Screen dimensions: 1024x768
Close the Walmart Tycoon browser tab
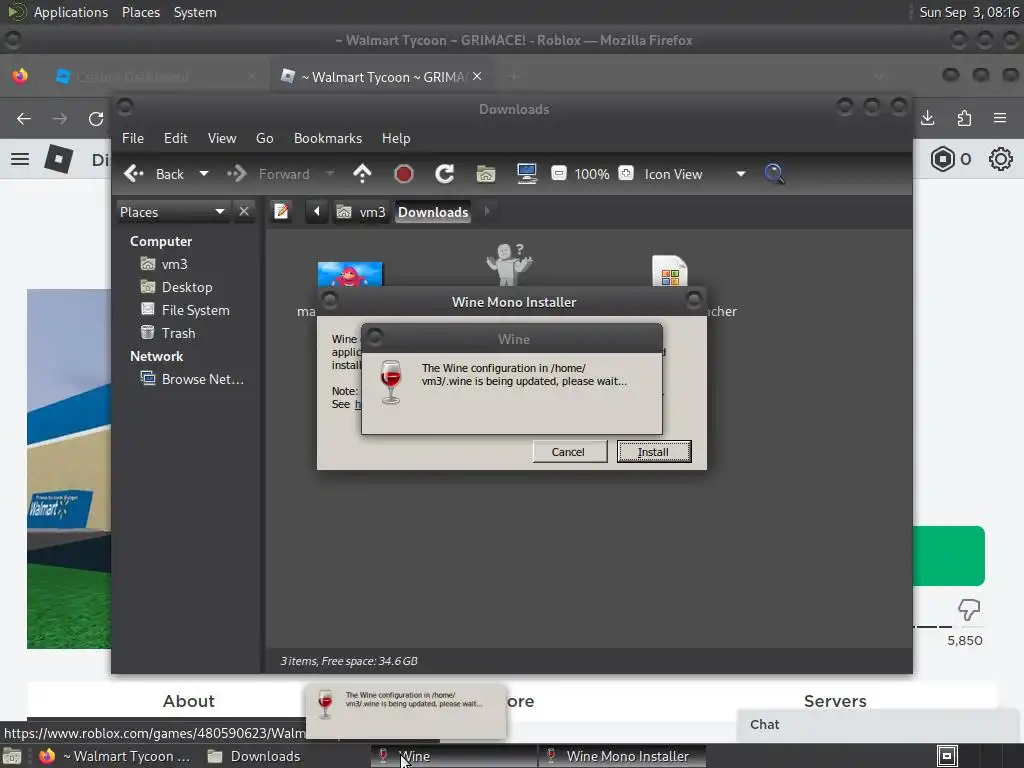click(x=477, y=76)
